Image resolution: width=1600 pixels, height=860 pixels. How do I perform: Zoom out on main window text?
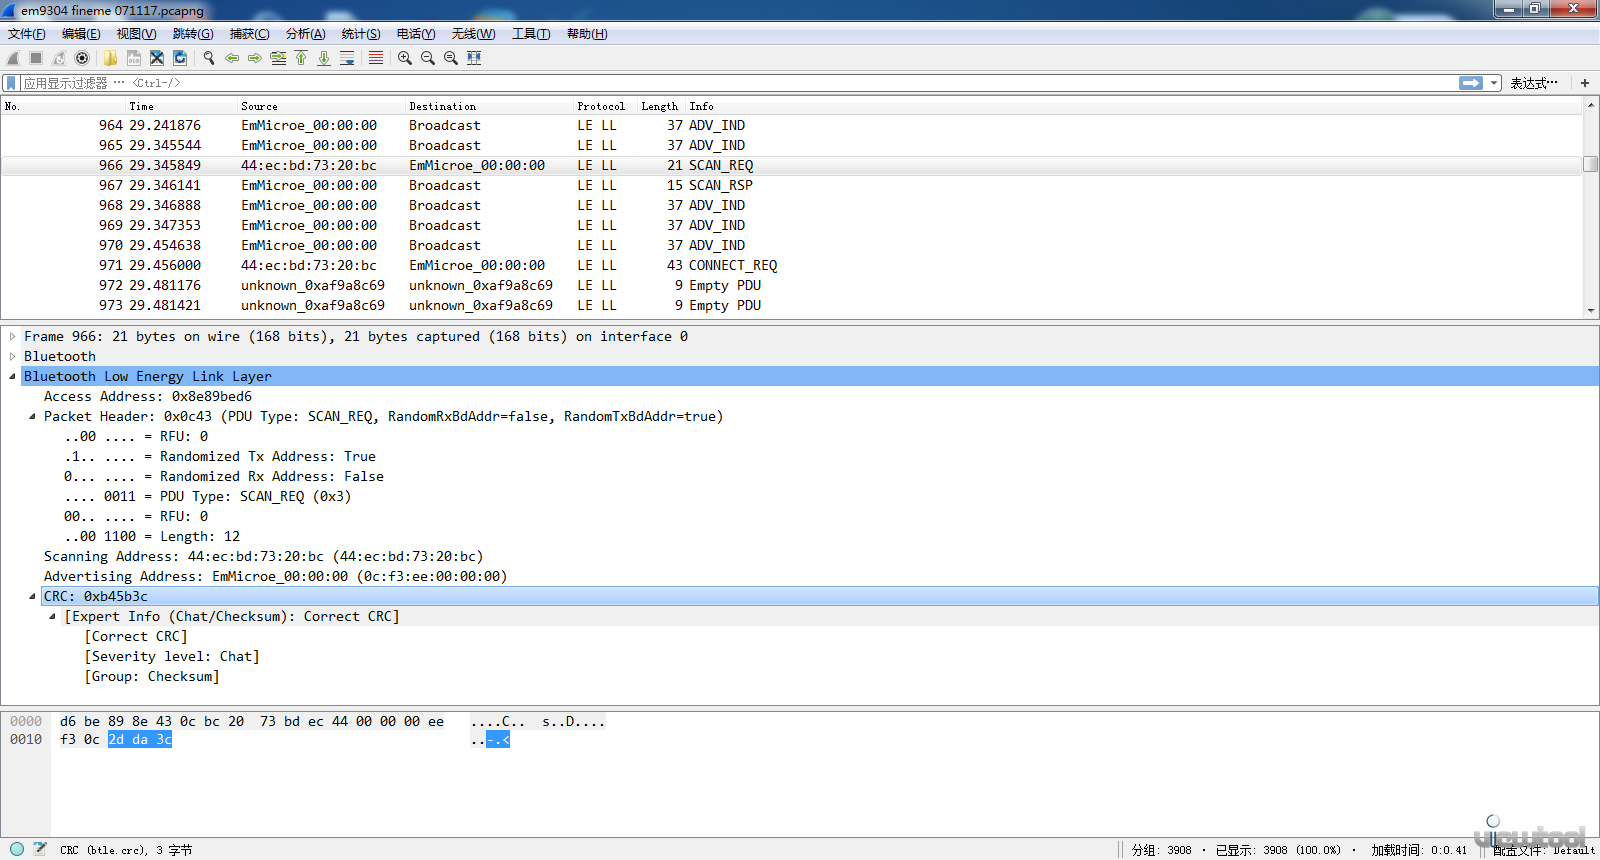pos(428,58)
